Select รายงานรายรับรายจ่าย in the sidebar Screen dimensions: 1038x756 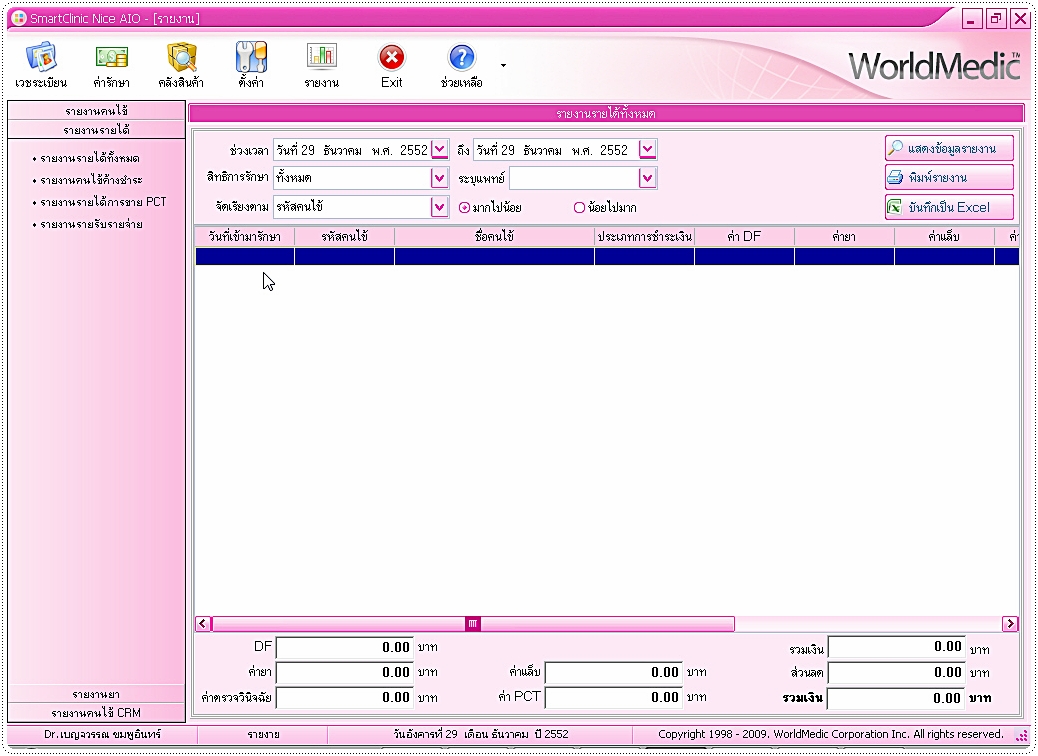click(91, 224)
